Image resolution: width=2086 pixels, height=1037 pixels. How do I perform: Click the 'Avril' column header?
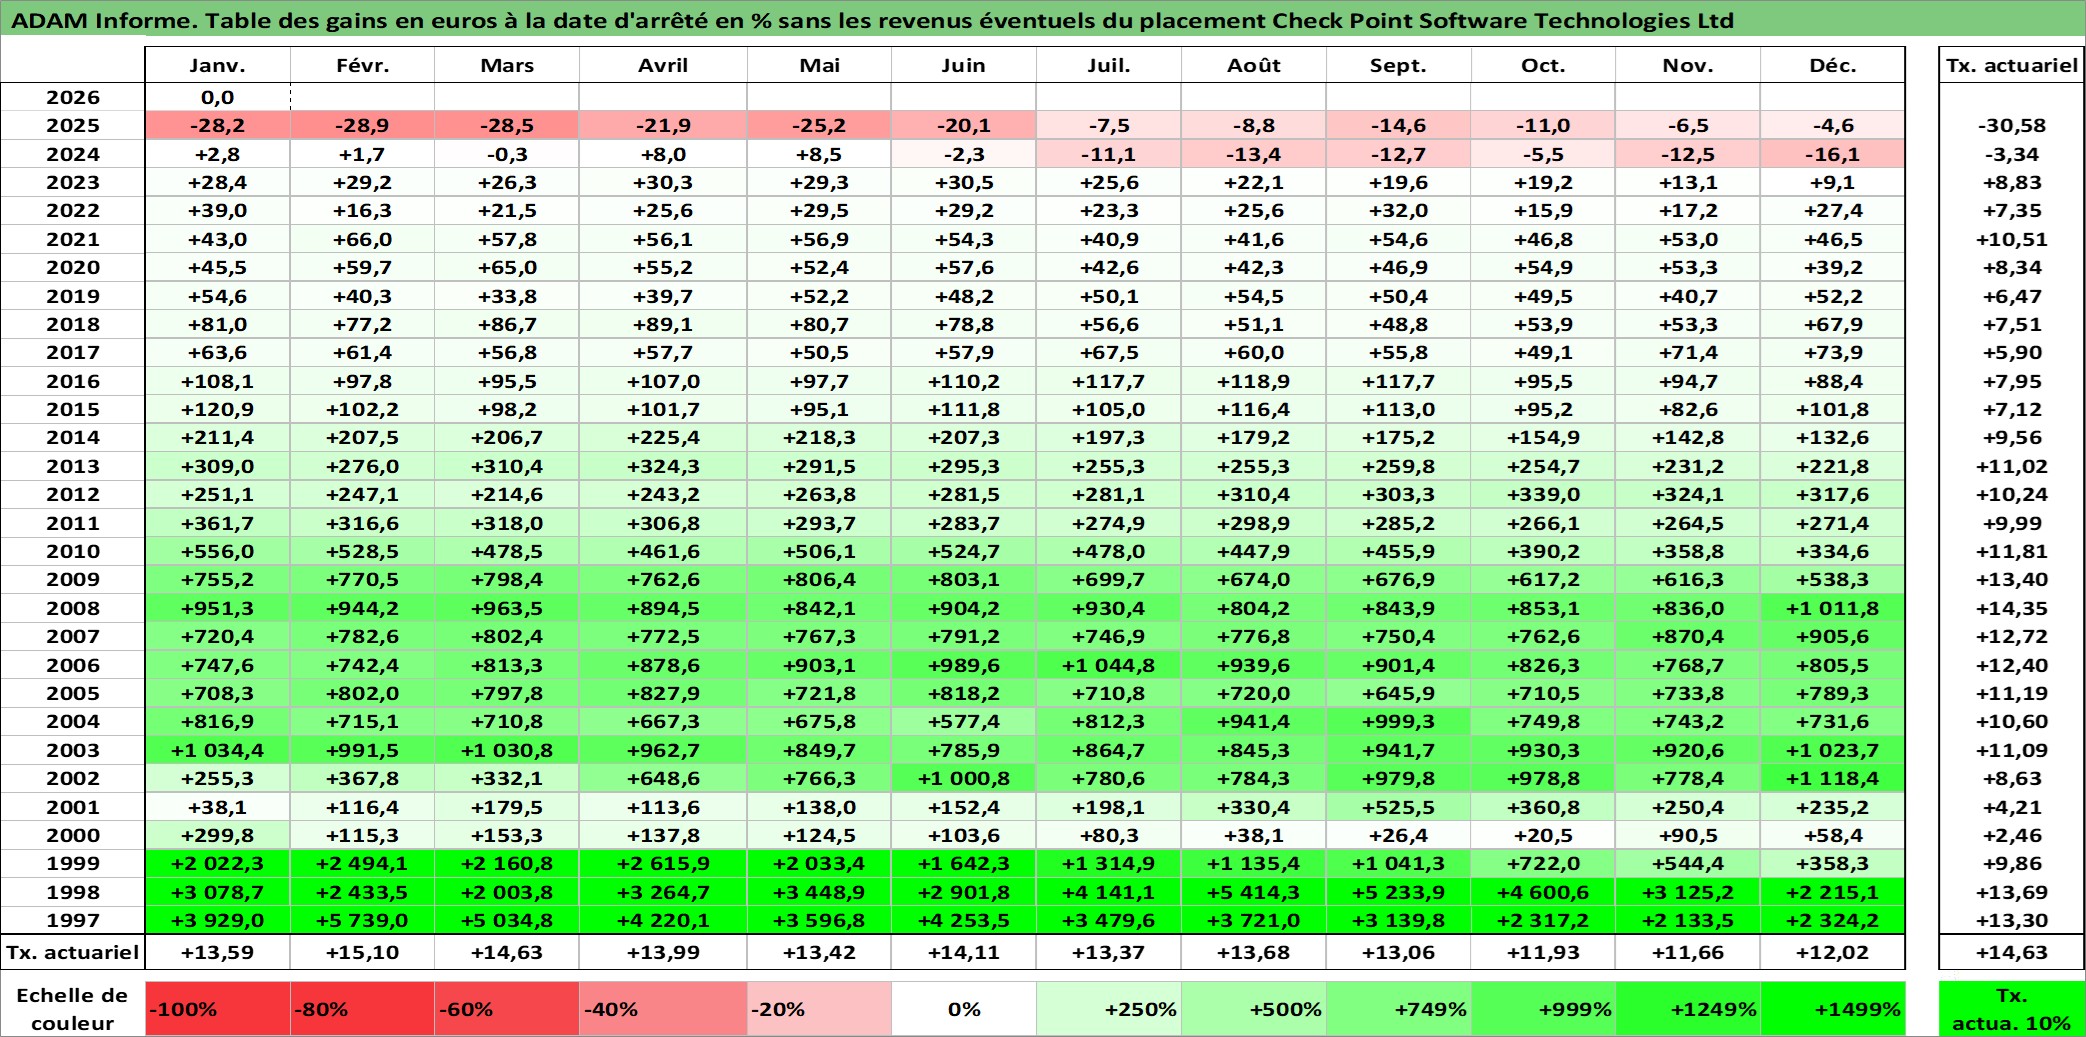click(663, 65)
